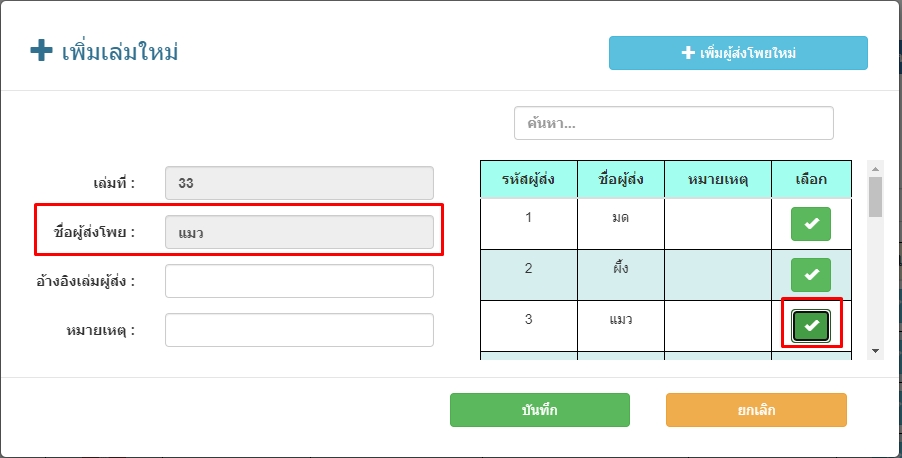Viewport: 902px width, 458px height.
Task: Click the ผึ้ง name cell in table
Action: pyautogui.click(x=620, y=267)
